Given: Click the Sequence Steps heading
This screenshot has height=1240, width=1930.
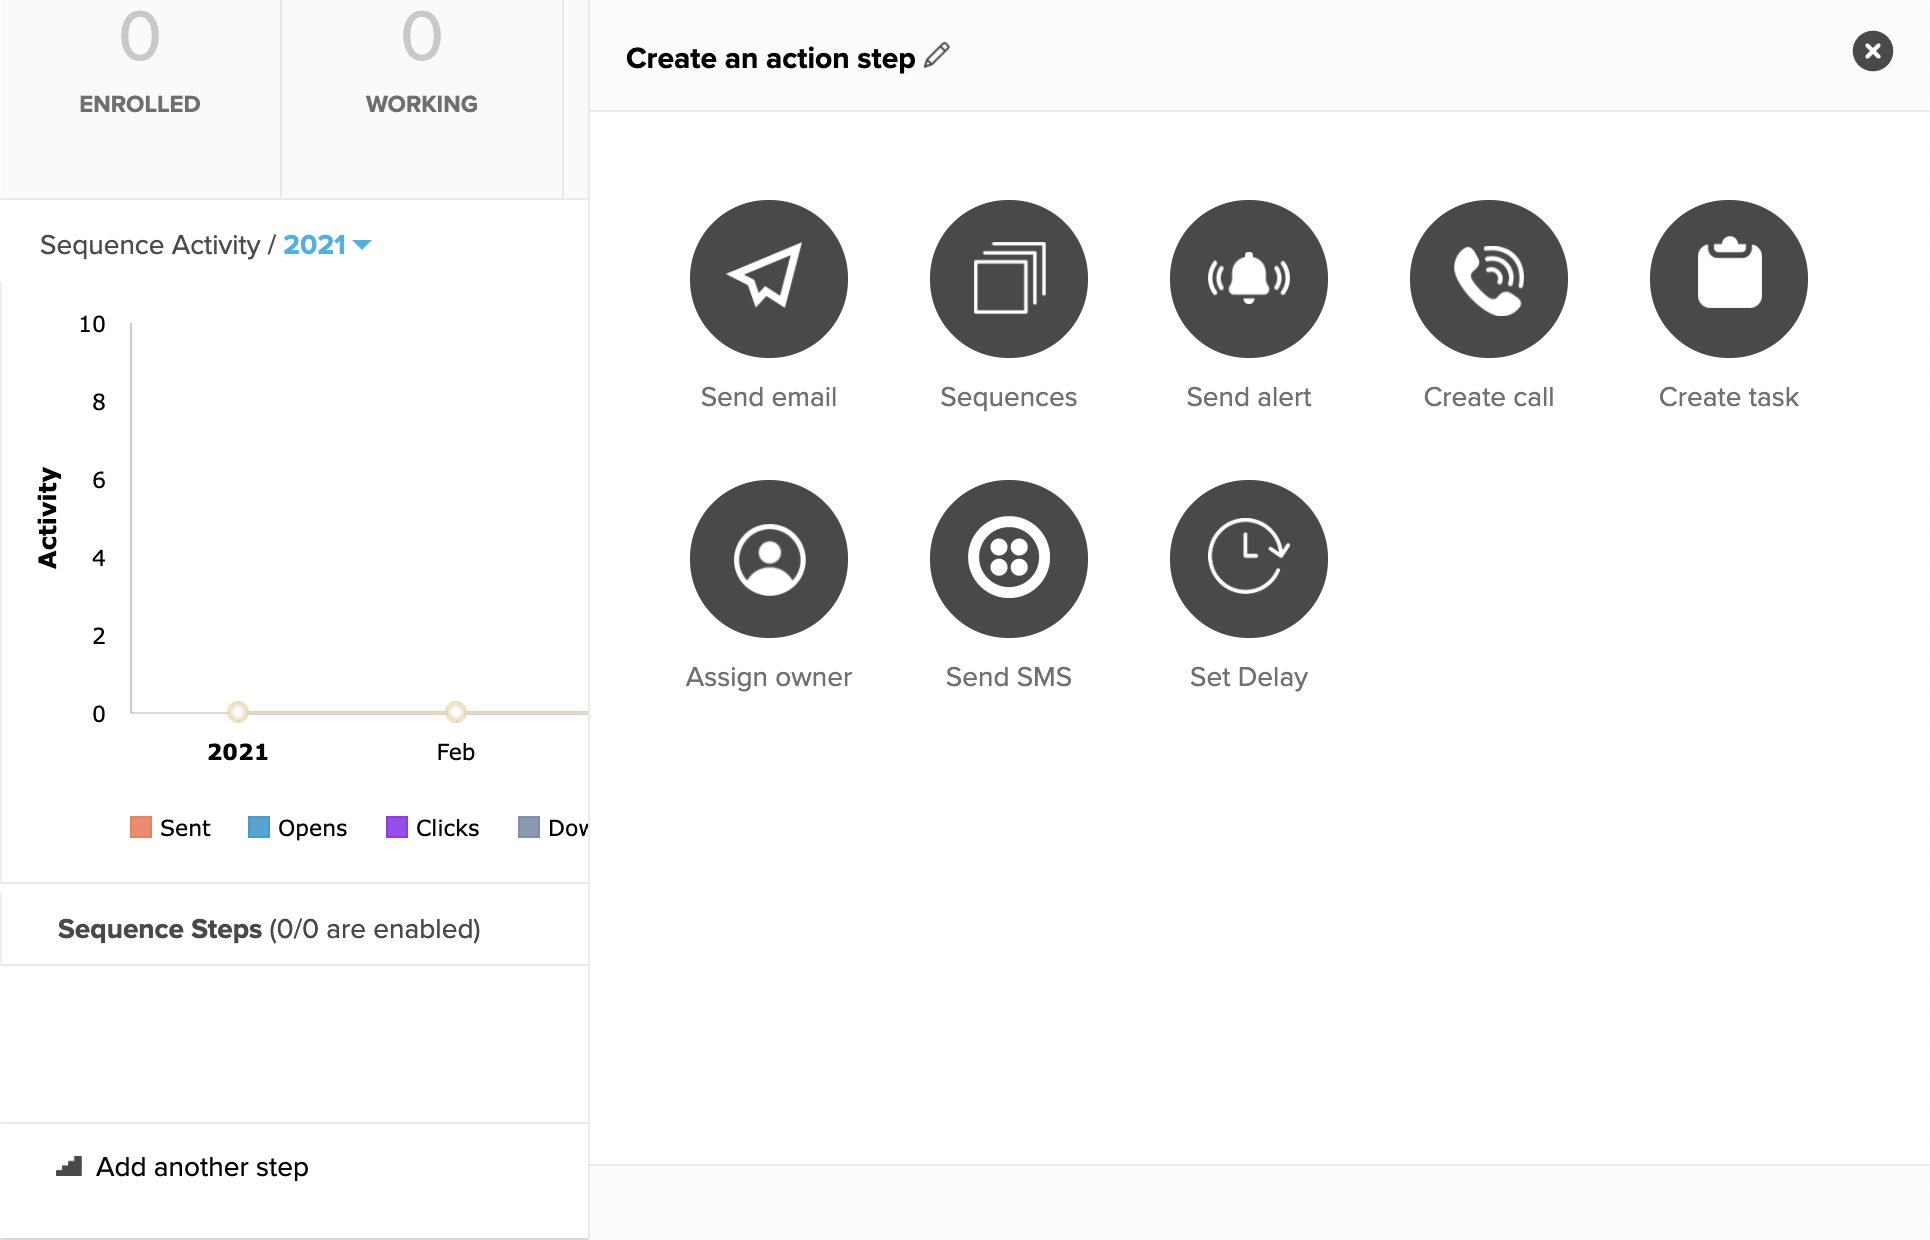Looking at the screenshot, I should coord(160,929).
